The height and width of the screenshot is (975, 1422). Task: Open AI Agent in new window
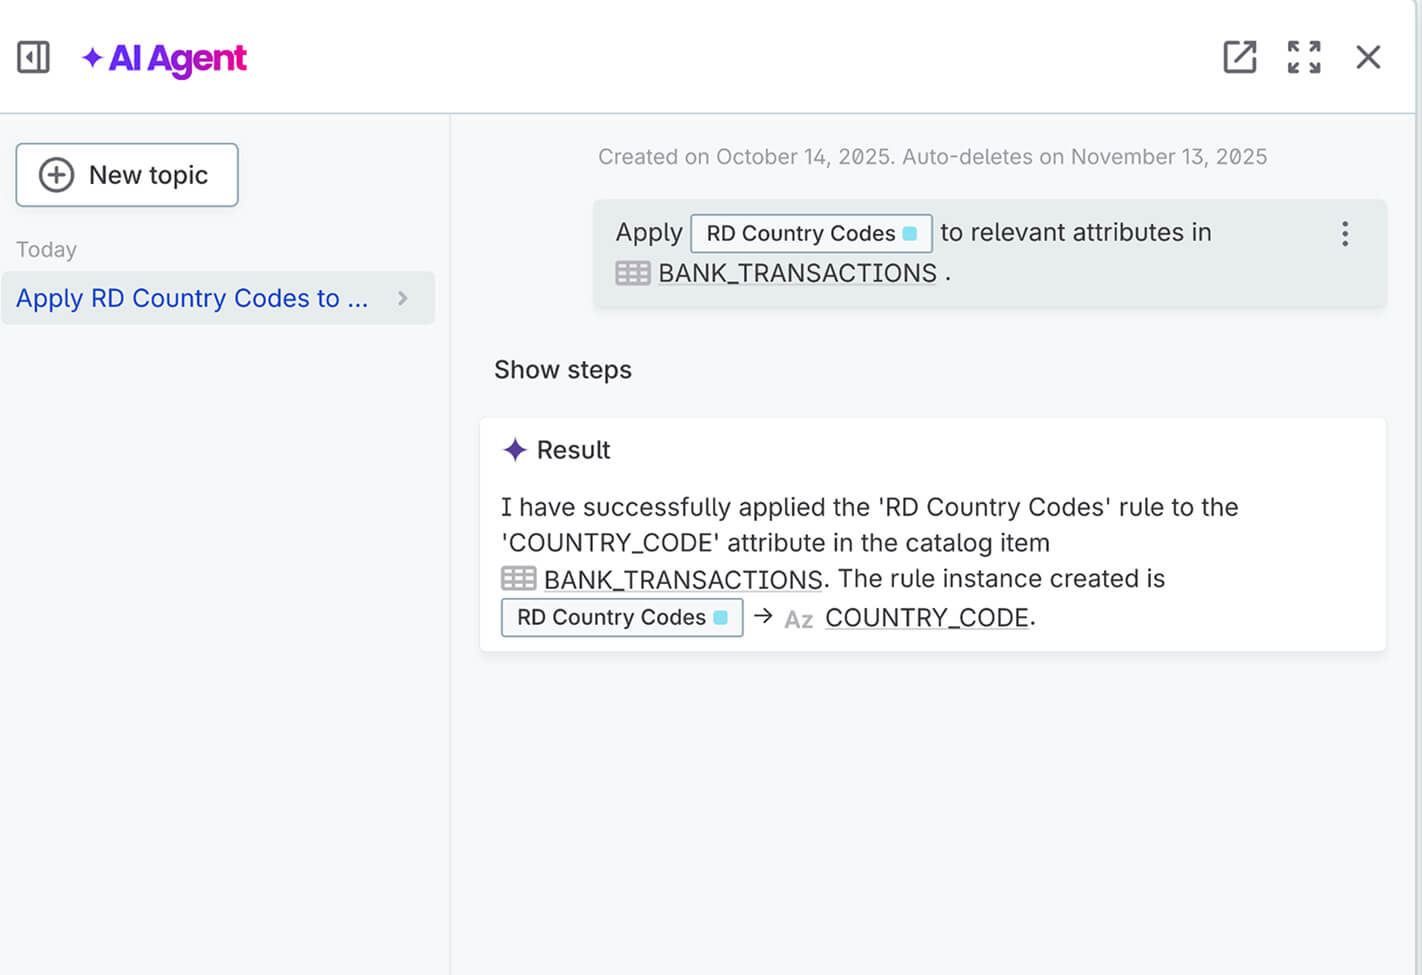[x=1239, y=57]
